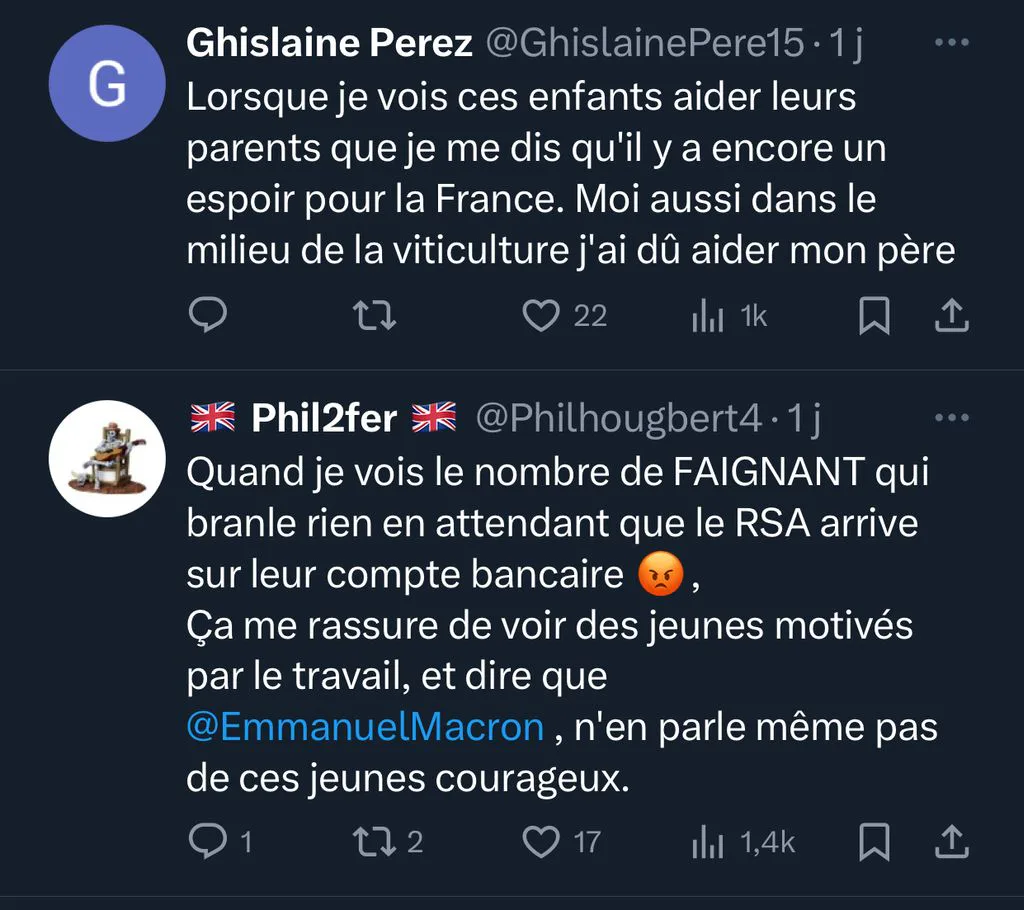1024x910 pixels.
Task: Open Phil2fer's profile picture
Action: pyautogui.click(x=107, y=459)
